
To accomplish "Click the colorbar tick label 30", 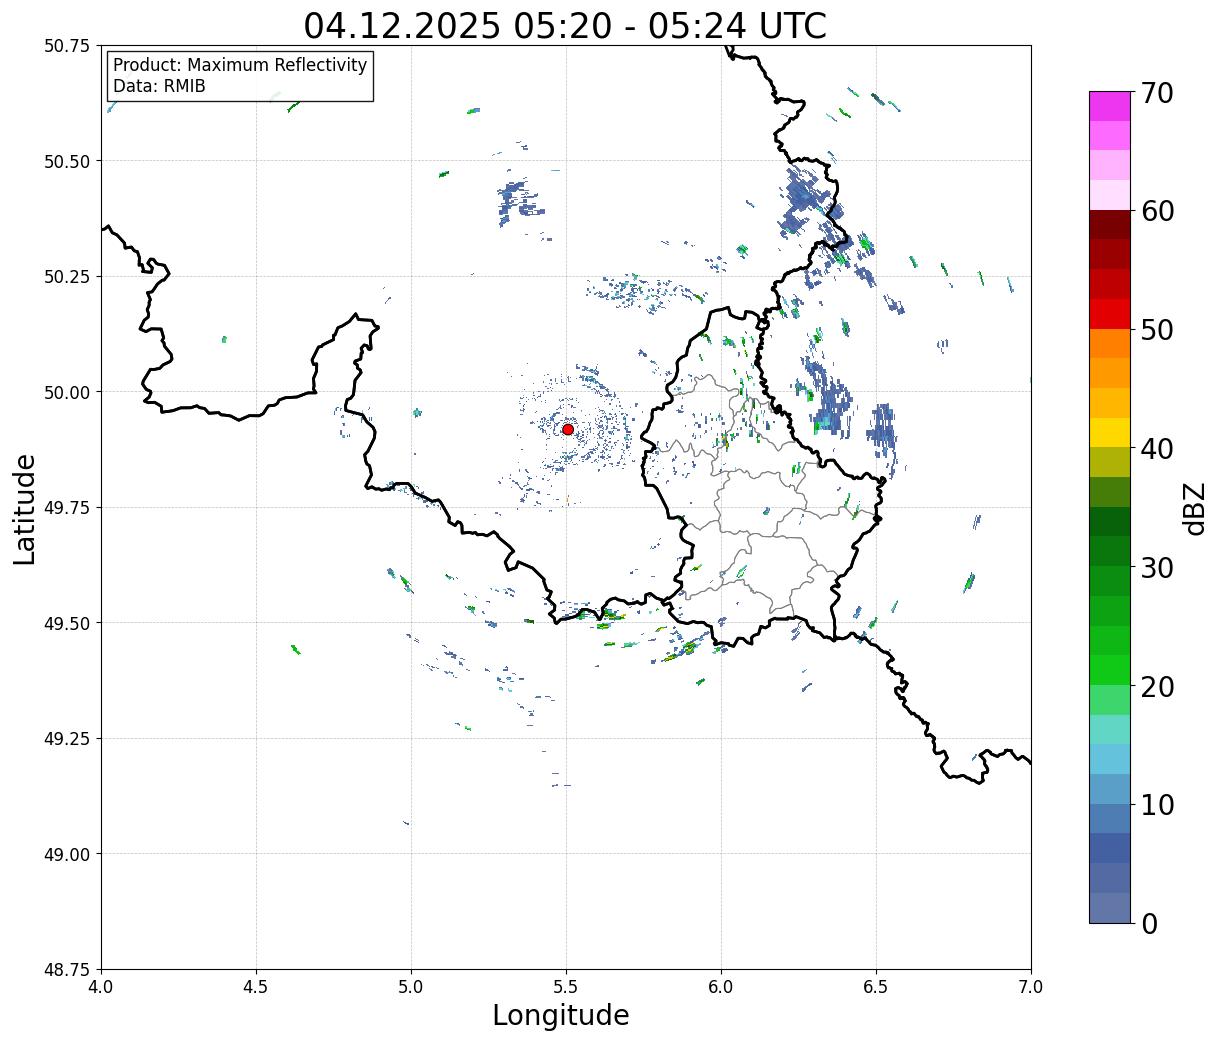I will tap(1157, 568).
